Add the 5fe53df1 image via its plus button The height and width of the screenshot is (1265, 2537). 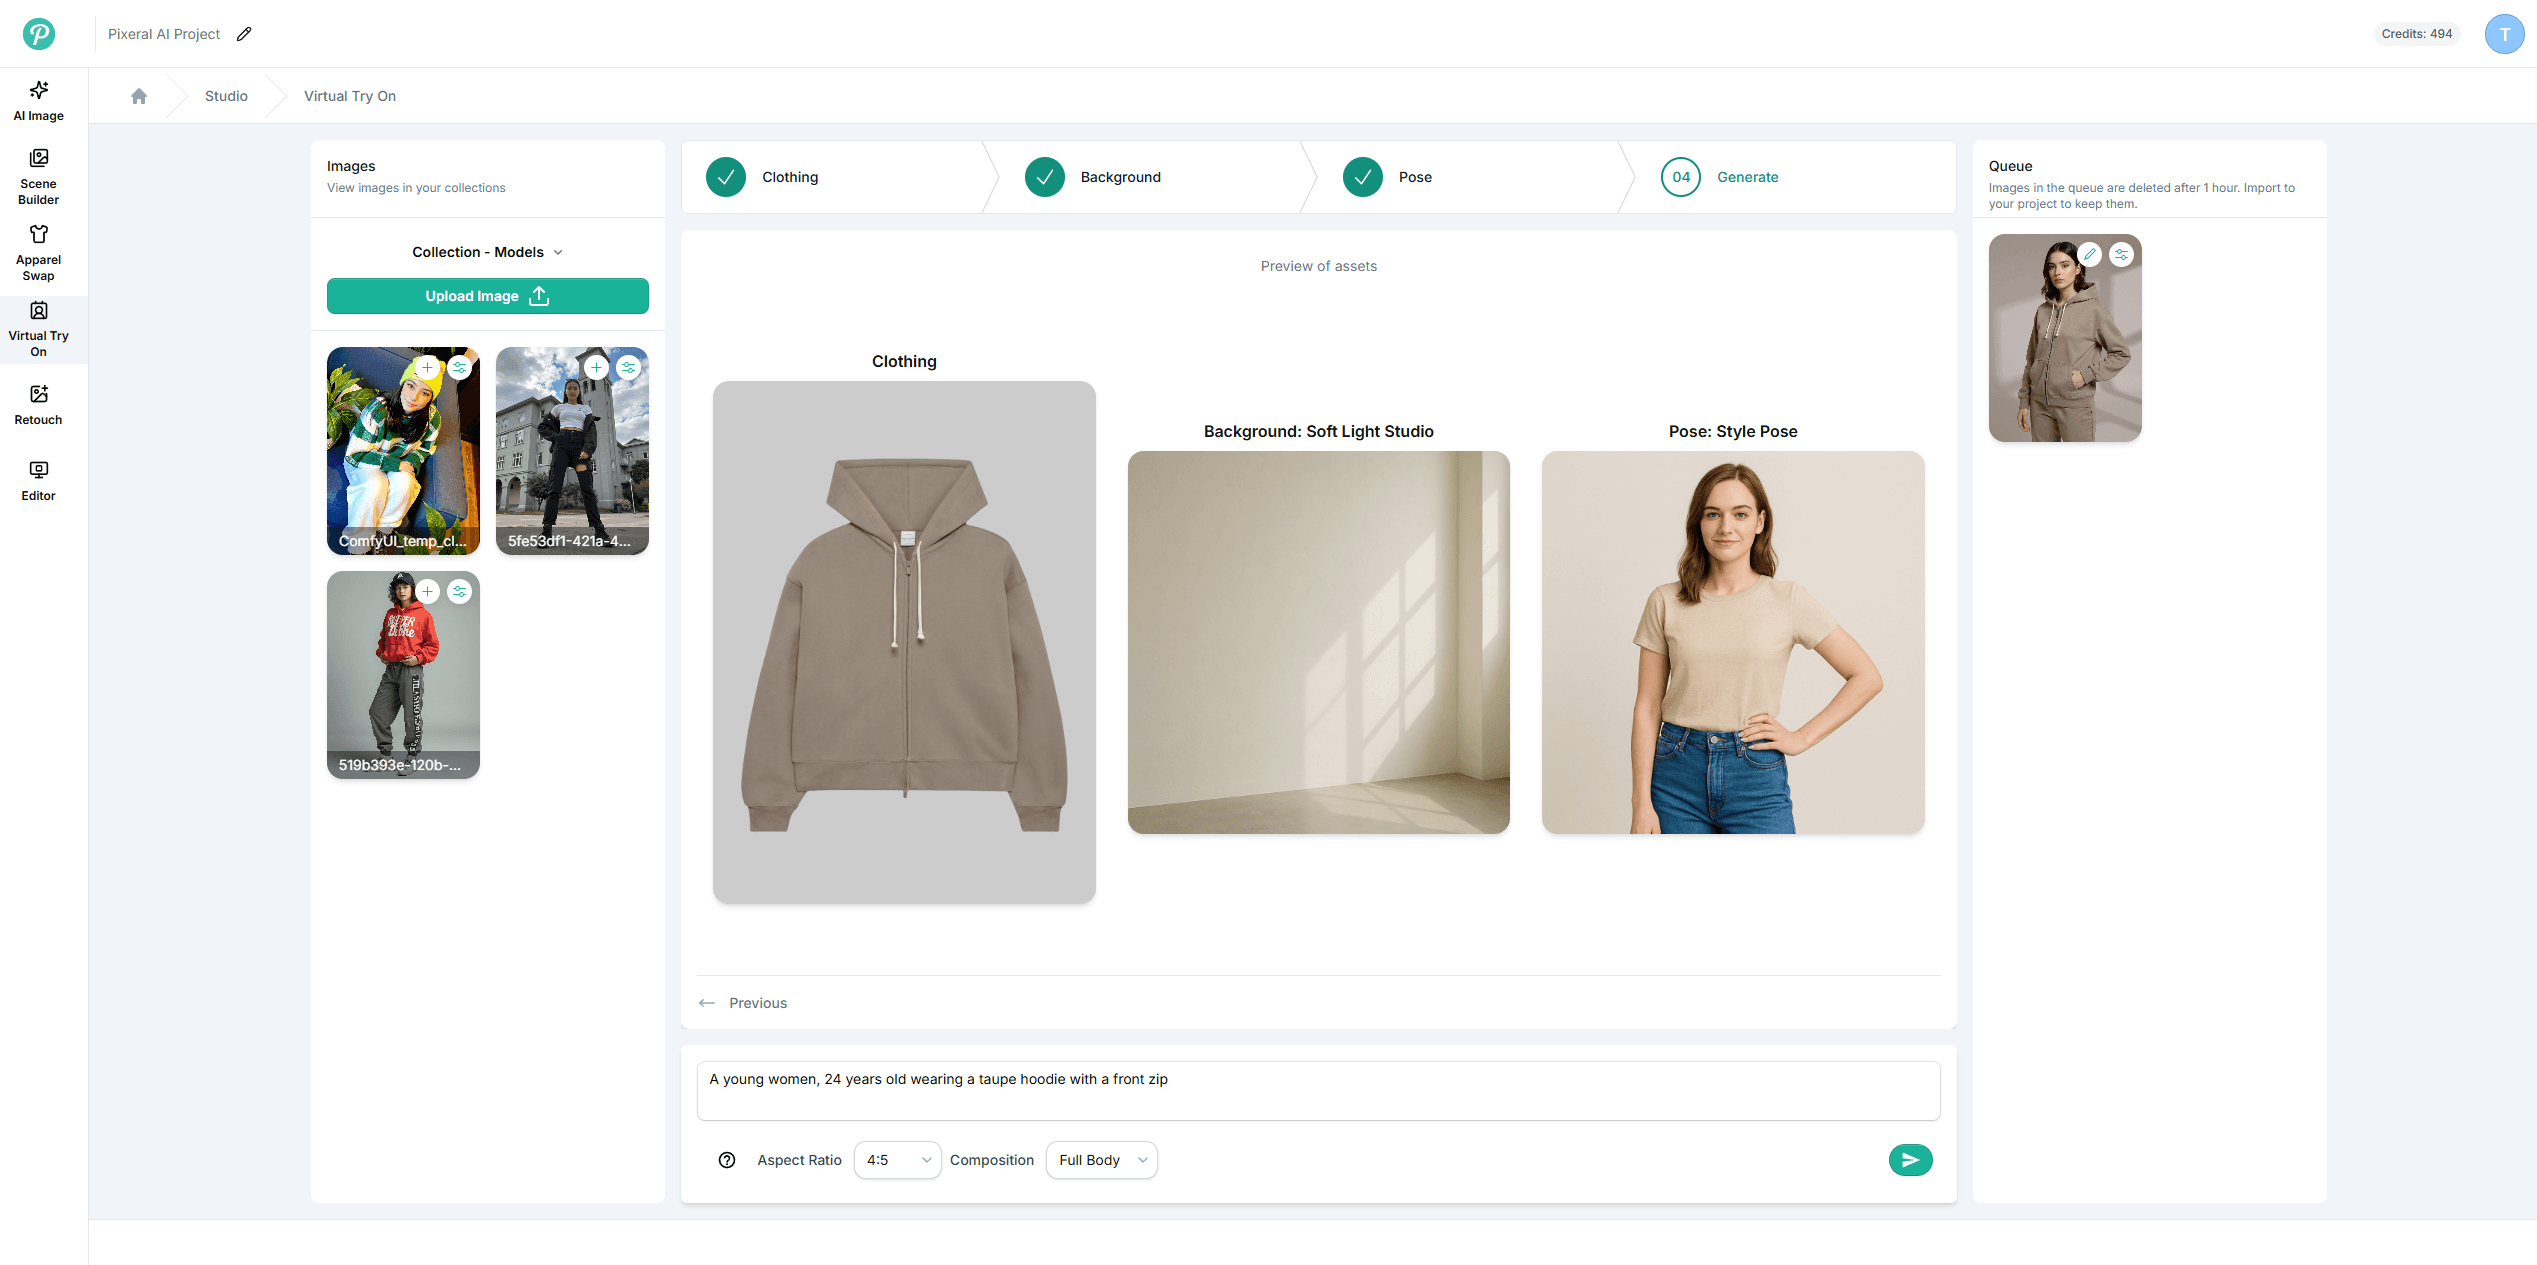597,367
